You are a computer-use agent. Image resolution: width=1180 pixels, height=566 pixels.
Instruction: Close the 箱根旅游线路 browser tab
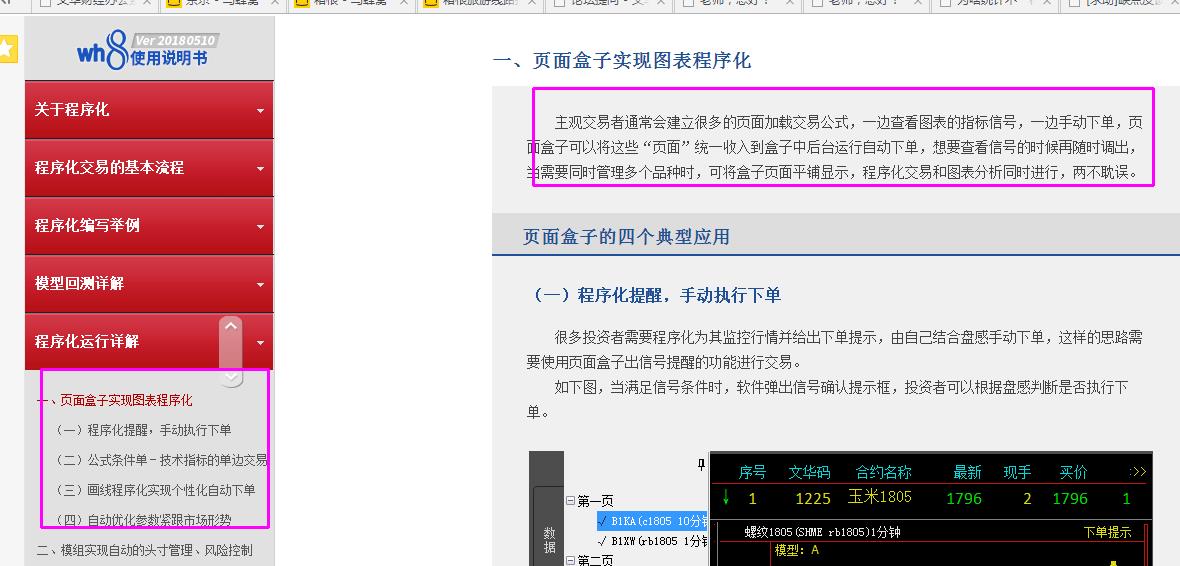(534, 3)
